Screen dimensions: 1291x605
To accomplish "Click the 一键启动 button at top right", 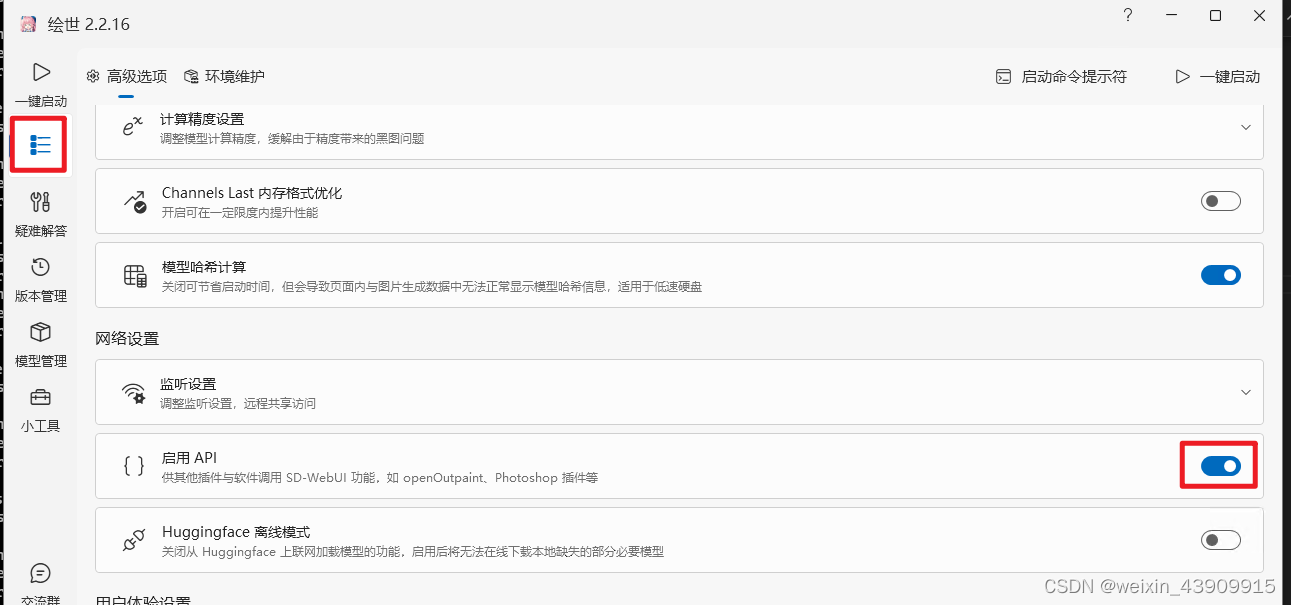I will 1217,76.
